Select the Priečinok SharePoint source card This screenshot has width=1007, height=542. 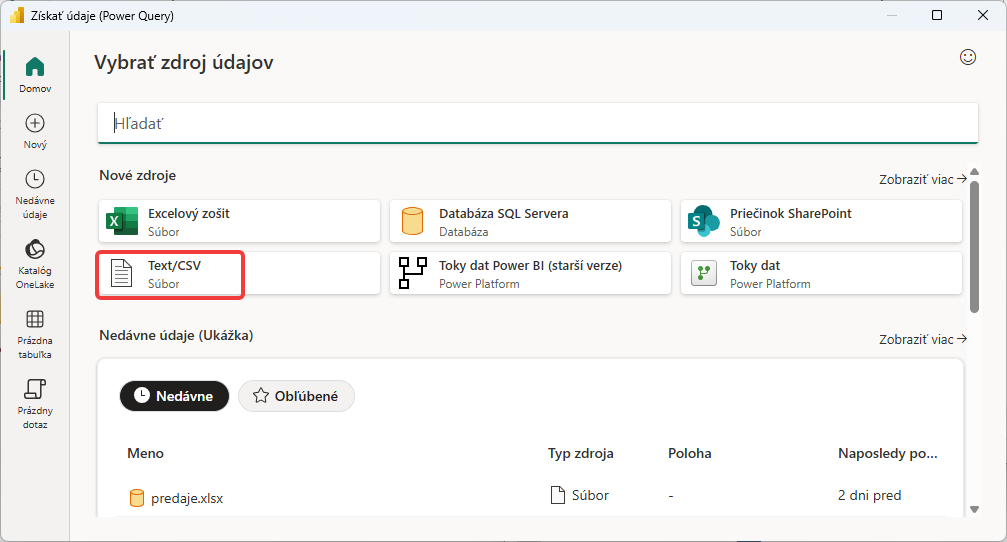coord(821,222)
